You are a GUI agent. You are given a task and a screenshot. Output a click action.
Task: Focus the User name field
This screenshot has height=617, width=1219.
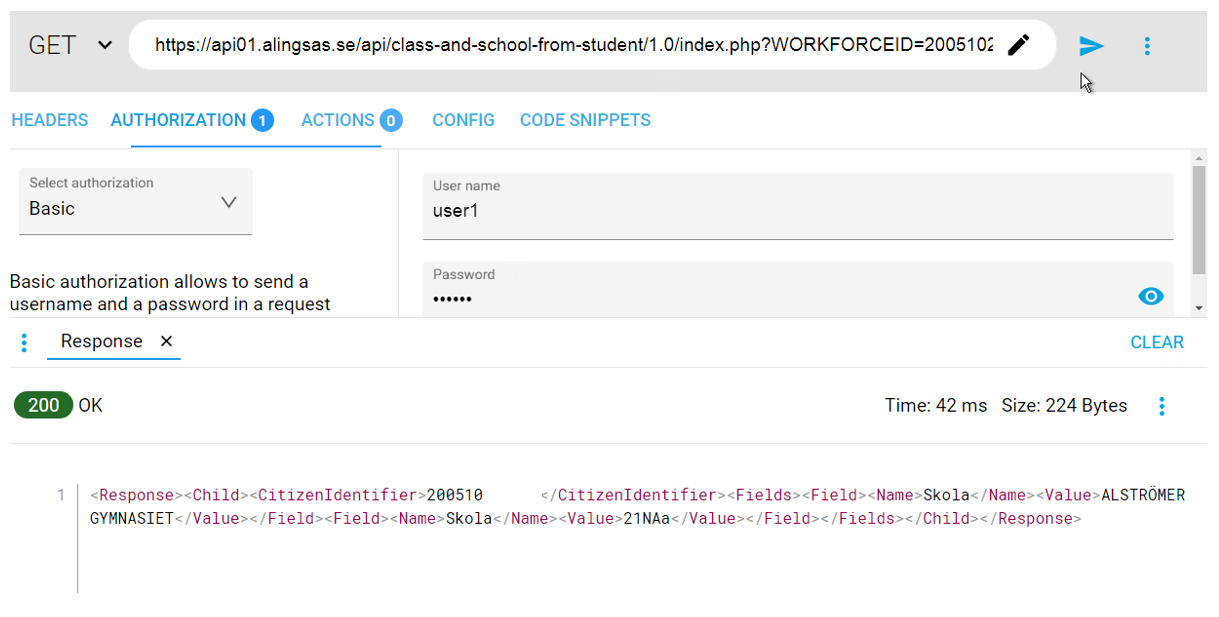[x=798, y=206]
